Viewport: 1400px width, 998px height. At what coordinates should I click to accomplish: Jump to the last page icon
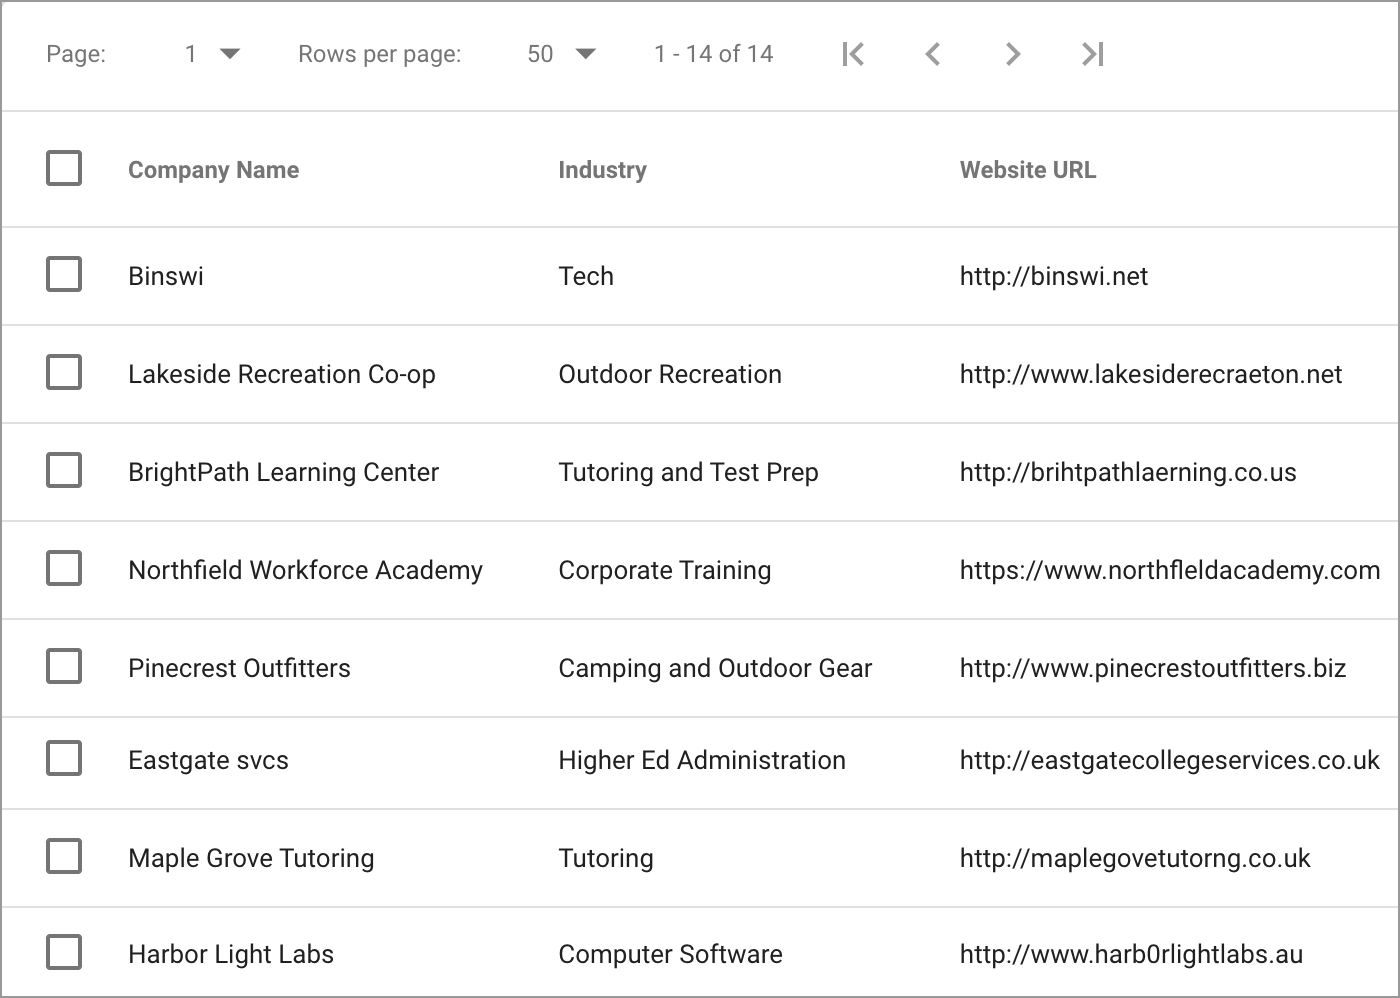tap(1093, 54)
